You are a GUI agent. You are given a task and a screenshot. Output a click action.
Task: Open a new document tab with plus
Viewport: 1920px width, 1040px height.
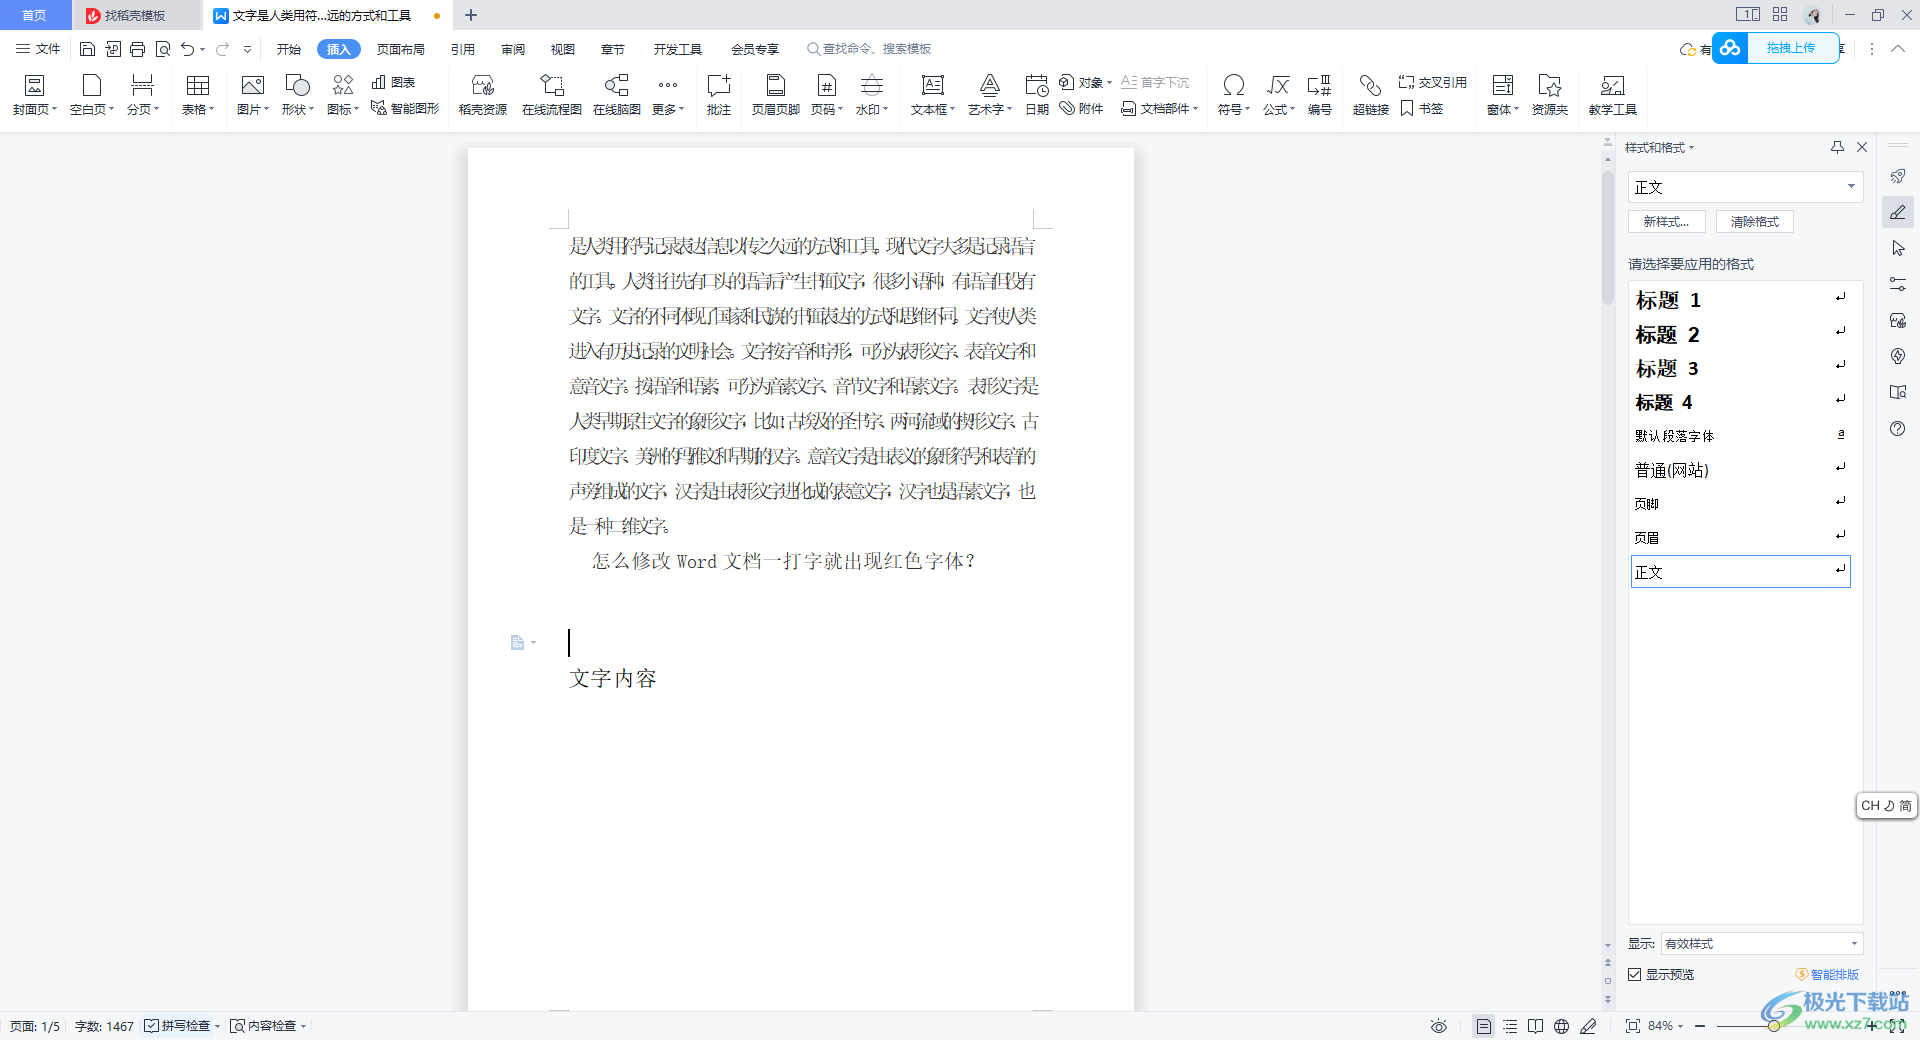pyautogui.click(x=471, y=15)
